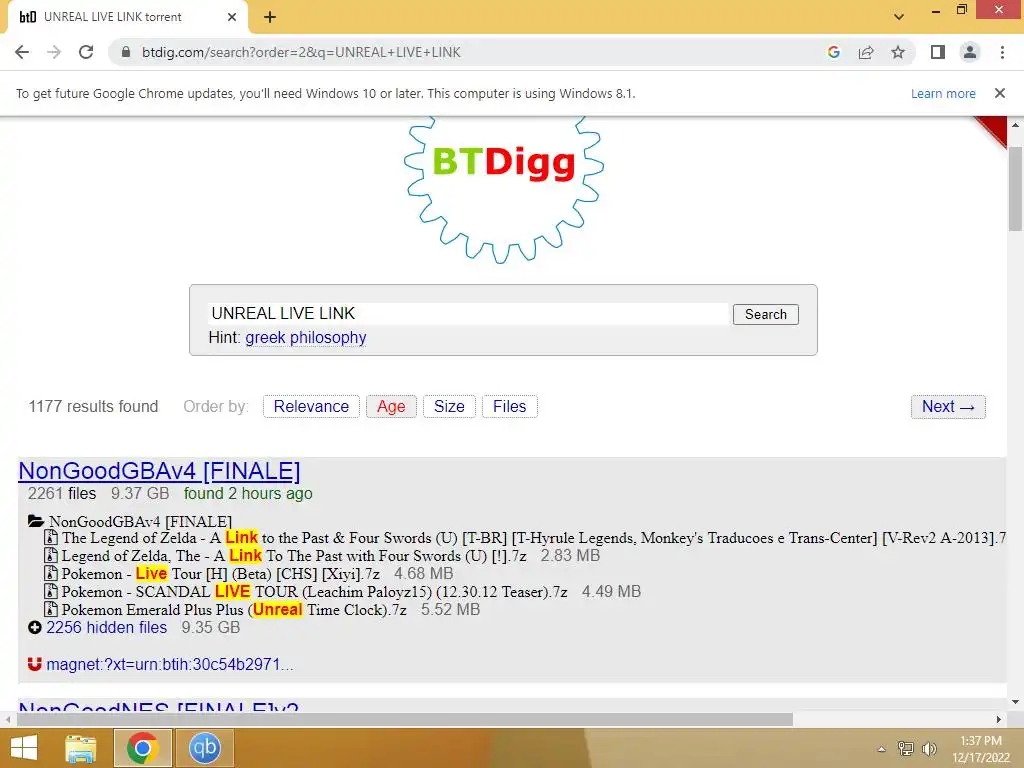Expand hidden files with plus icon
This screenshot has height=768, width=1024.
[x=35, y=628]
